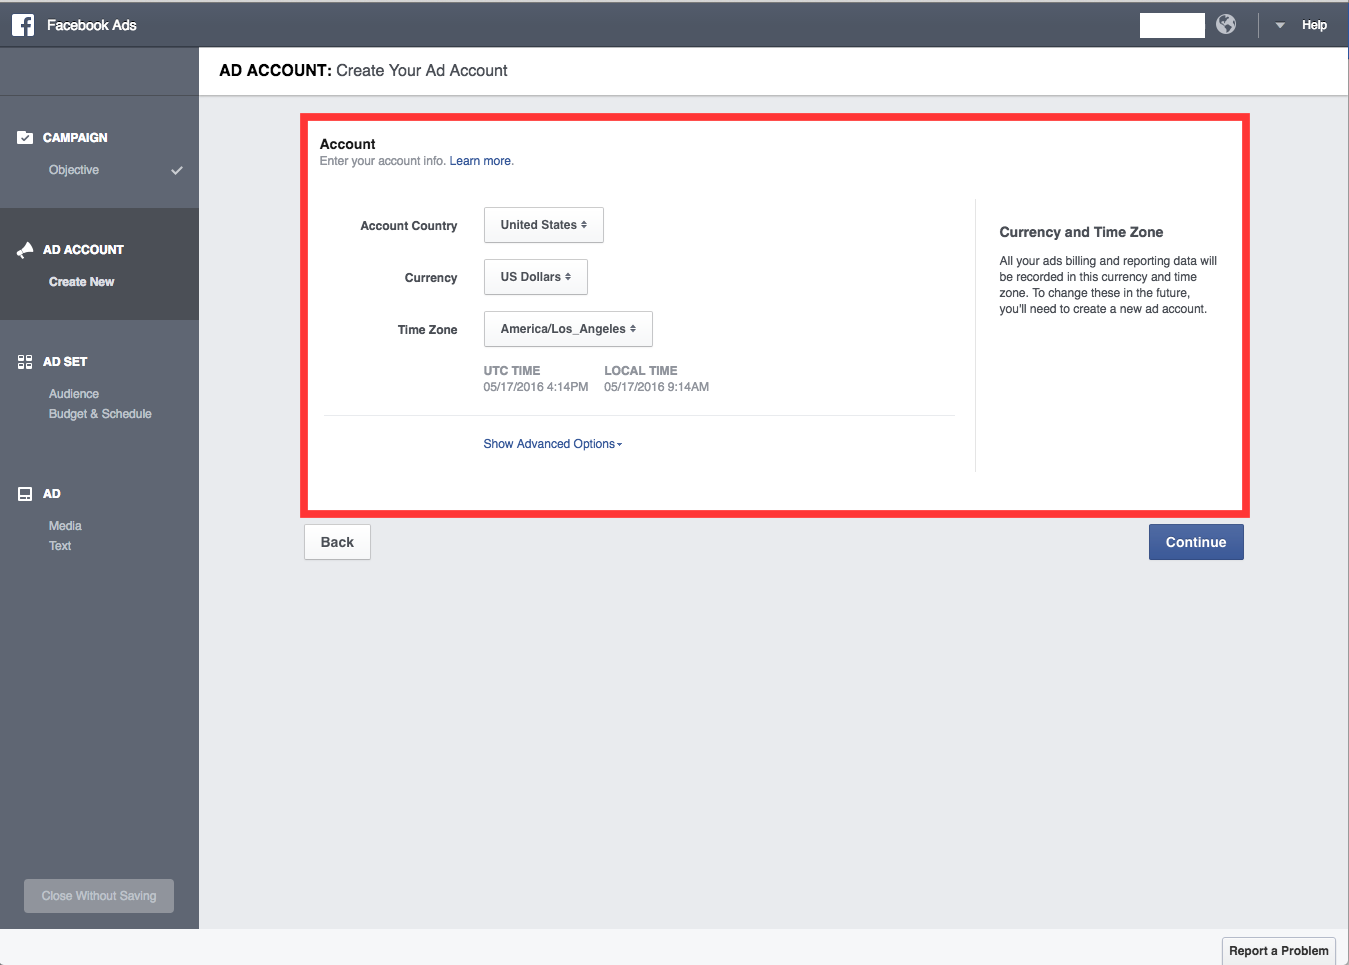
Task: Click the Ad Set grid icon
Action: click(x=25, y=361)
